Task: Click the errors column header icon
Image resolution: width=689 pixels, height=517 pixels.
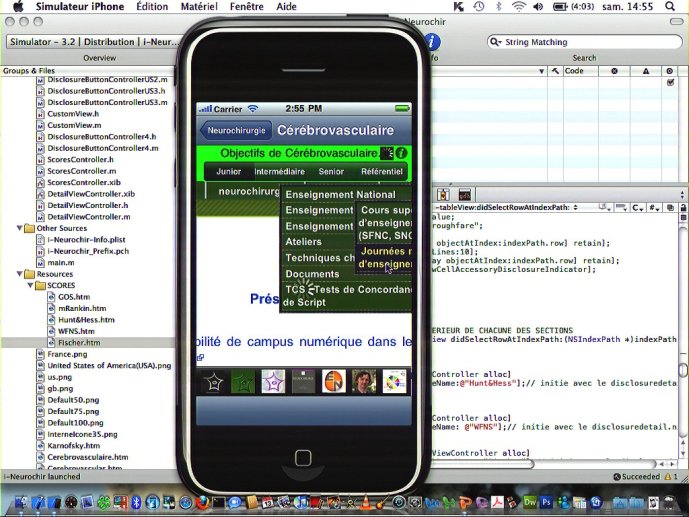Action: tap(614, 71)
